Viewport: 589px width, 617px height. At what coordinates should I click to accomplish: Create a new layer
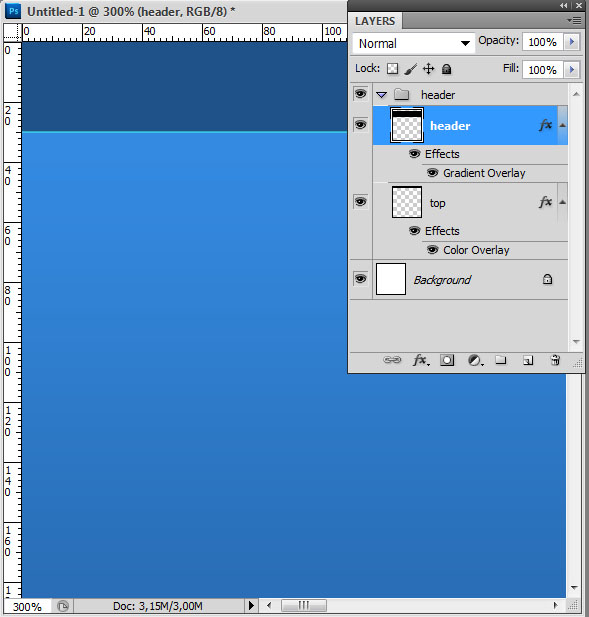pos(528,360)
